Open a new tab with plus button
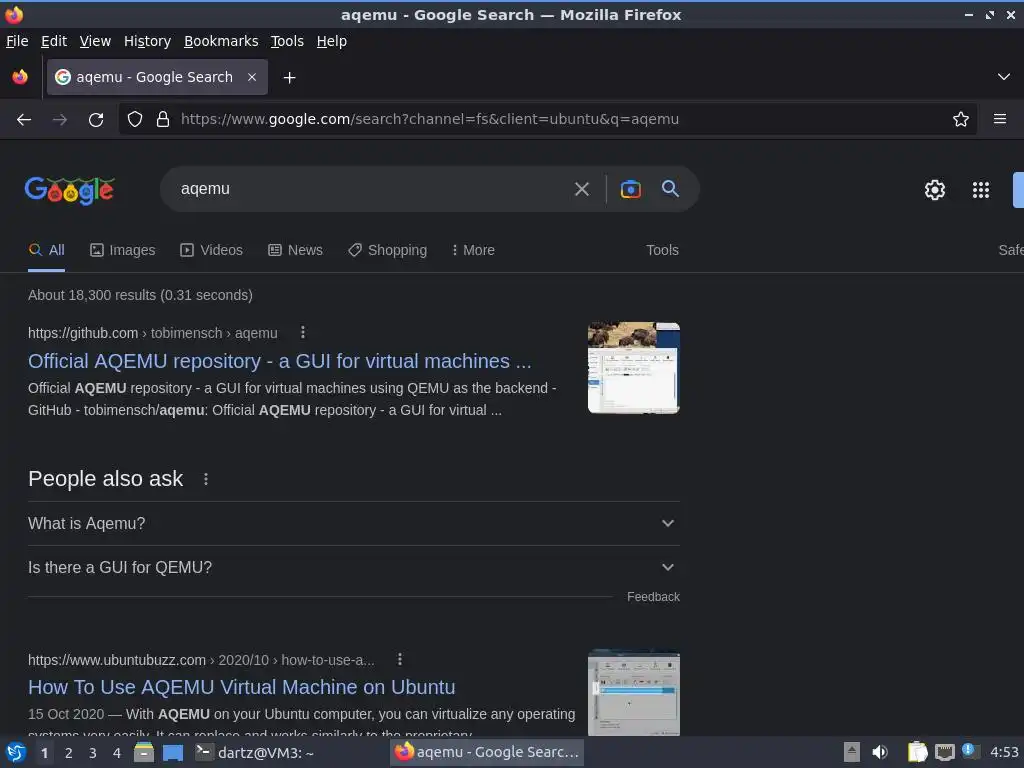The width and height of the screenshot is (1024, 768). [289, 78]
